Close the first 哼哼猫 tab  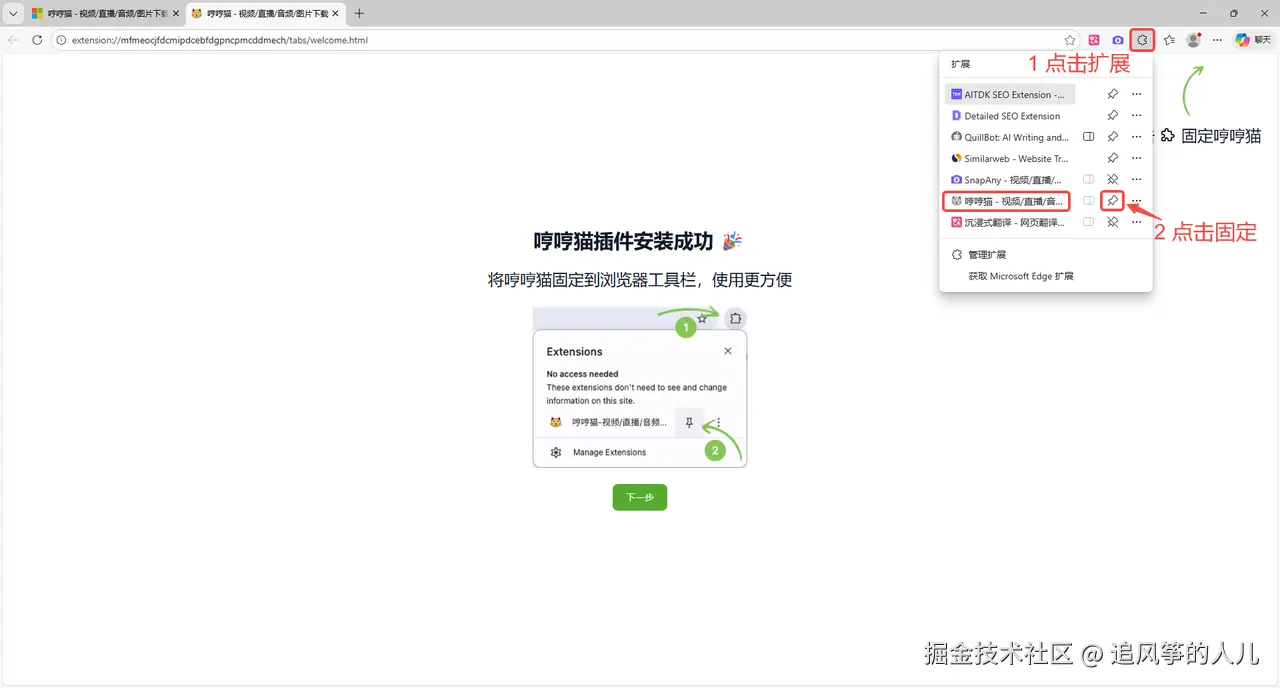(x=176, y=14)
